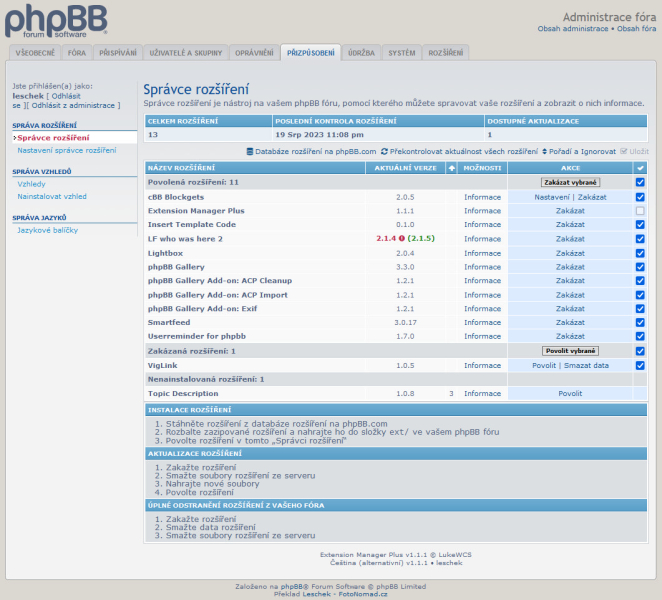Viewport: 662px width, 600px height.
Task: Toggle select-all checkbox for Povolená rozšíření
Action: point(640,182)
